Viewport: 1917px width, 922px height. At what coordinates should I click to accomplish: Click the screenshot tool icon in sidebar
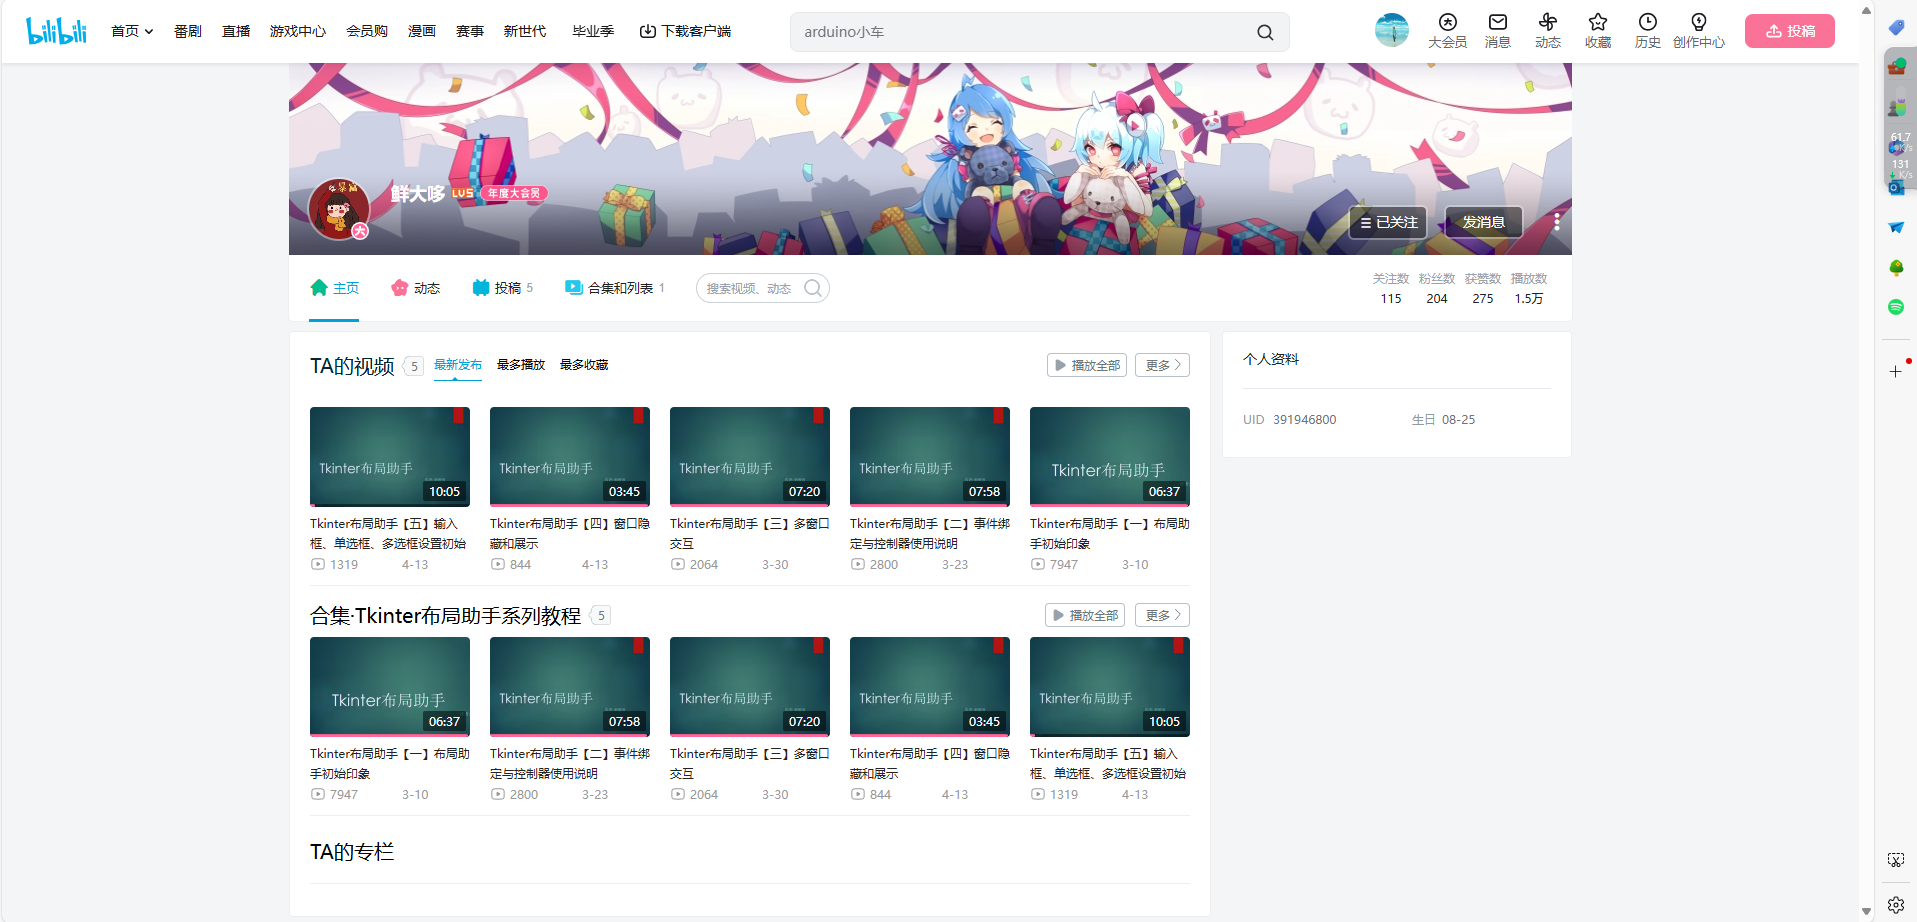(1896, 860)
